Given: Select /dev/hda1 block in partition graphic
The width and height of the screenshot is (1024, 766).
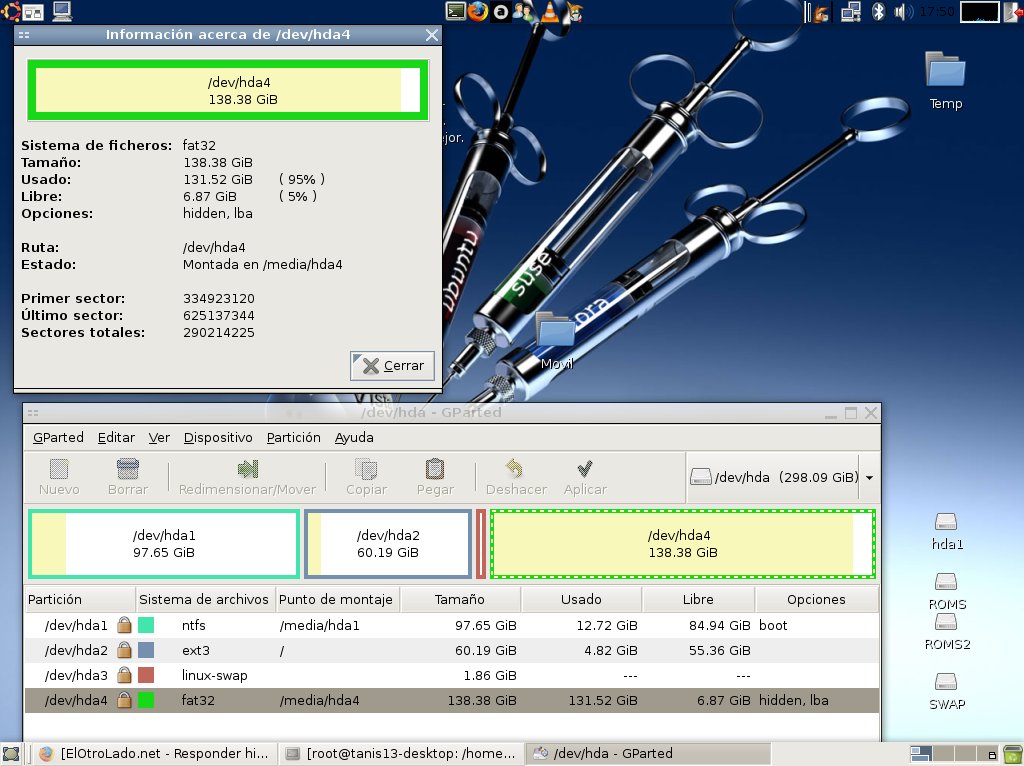Looking at the screenshot, I should (164, 544).
